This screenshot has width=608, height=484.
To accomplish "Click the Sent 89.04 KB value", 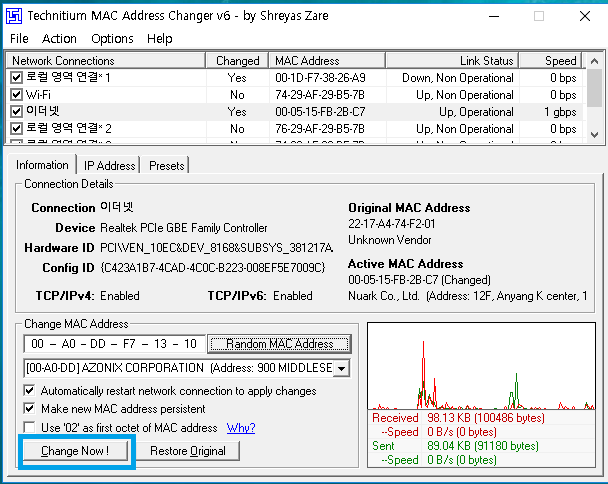I will coord(483,446).
